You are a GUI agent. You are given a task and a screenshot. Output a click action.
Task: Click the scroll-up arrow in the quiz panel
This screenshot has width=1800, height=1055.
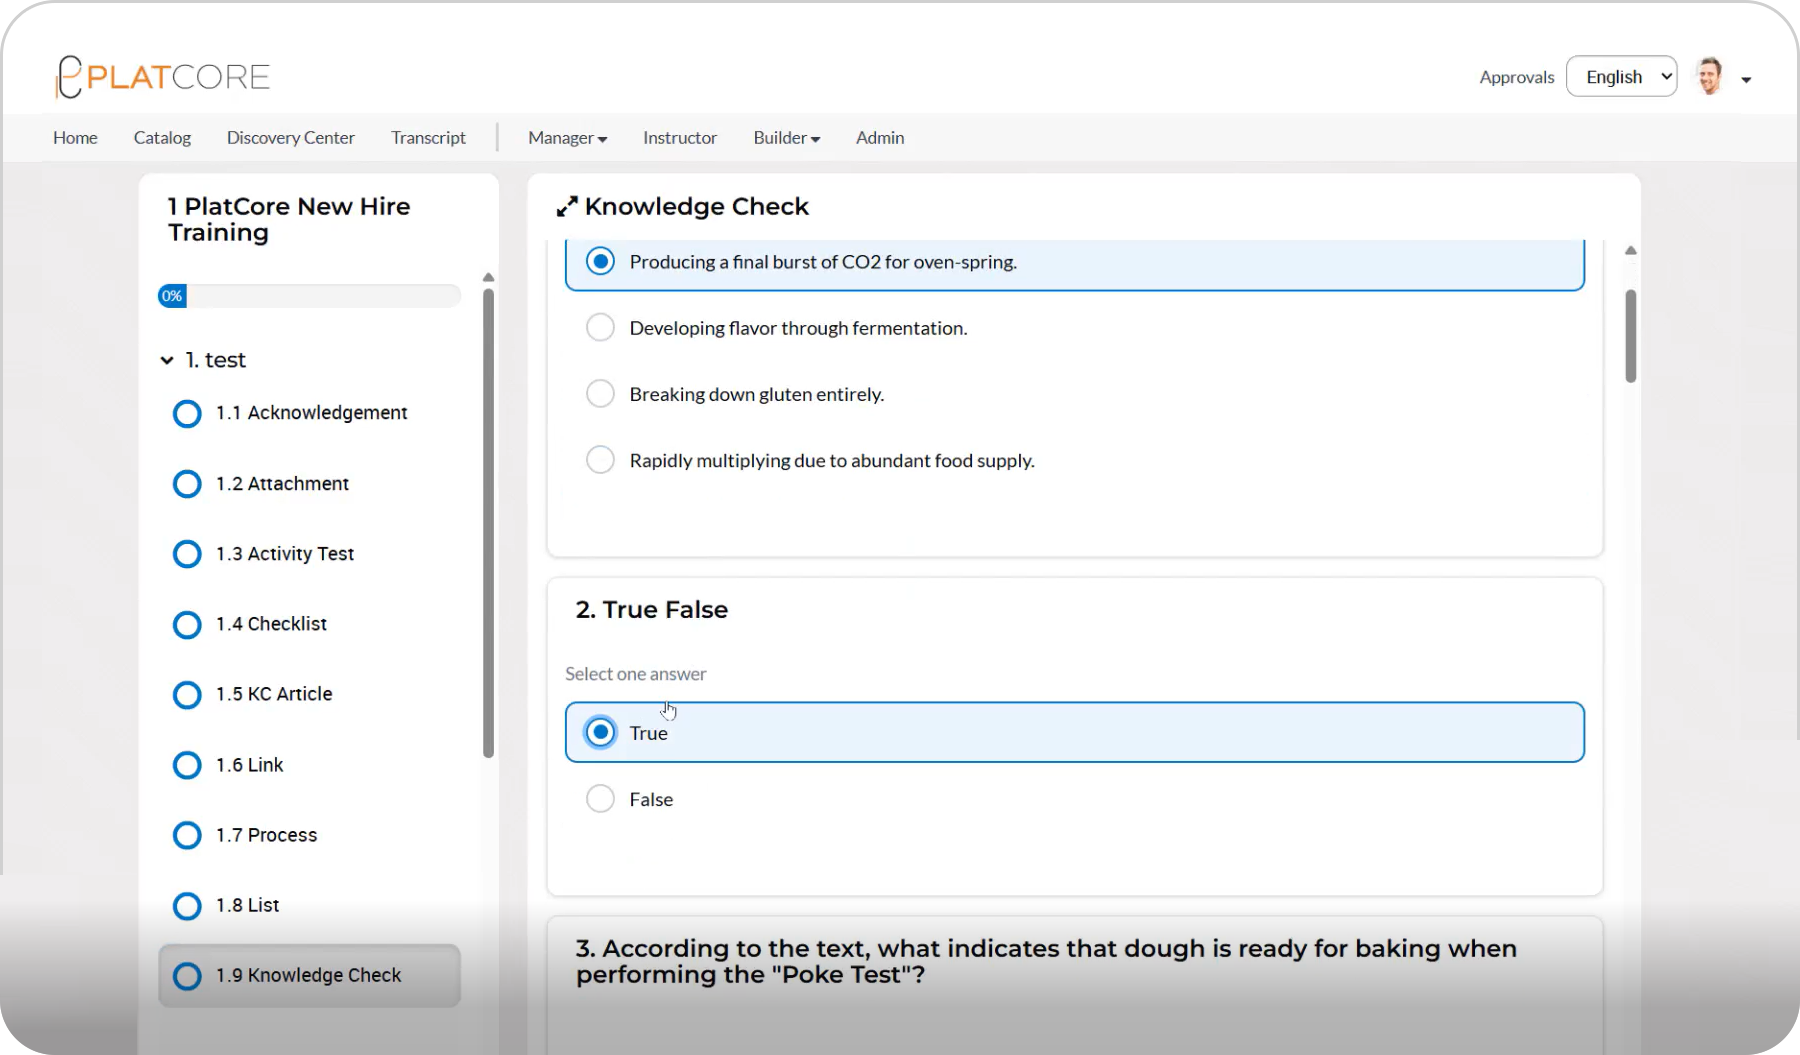(1630, 251)
